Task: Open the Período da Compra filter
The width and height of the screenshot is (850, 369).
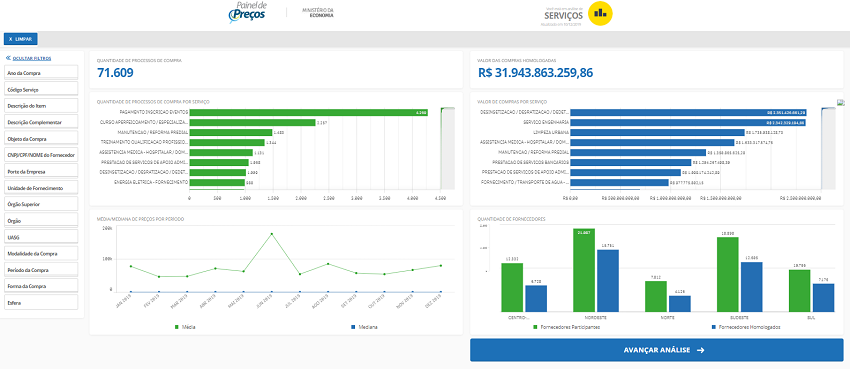Action: pyautogui.click(x=42, y=269)
